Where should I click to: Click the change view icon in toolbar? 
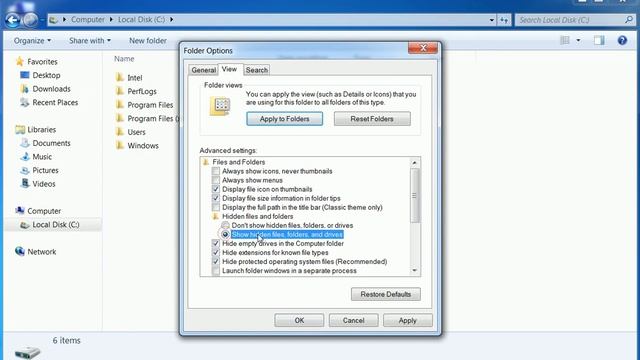[565, 40]
